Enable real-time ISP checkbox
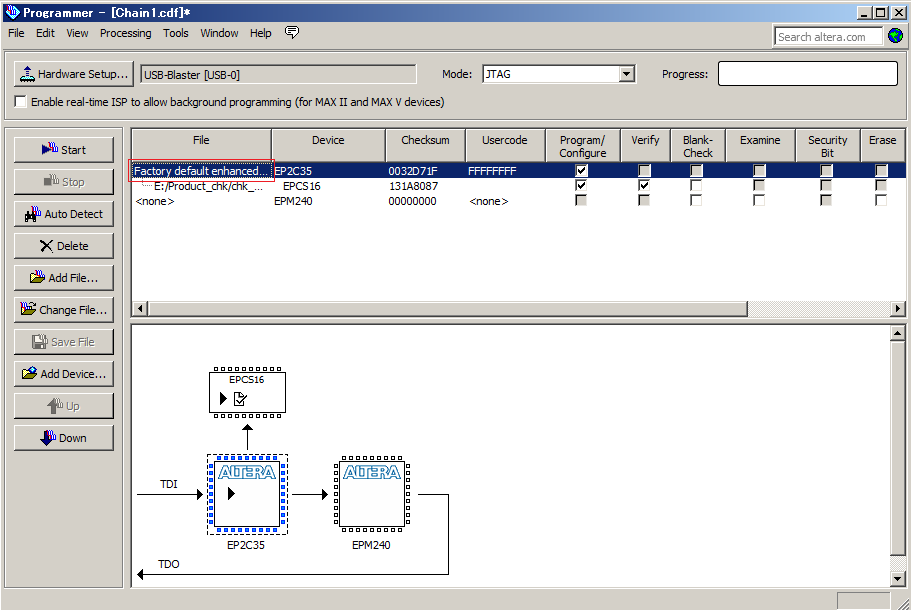Screen dimensions: 911x610 tap(21, 102)
